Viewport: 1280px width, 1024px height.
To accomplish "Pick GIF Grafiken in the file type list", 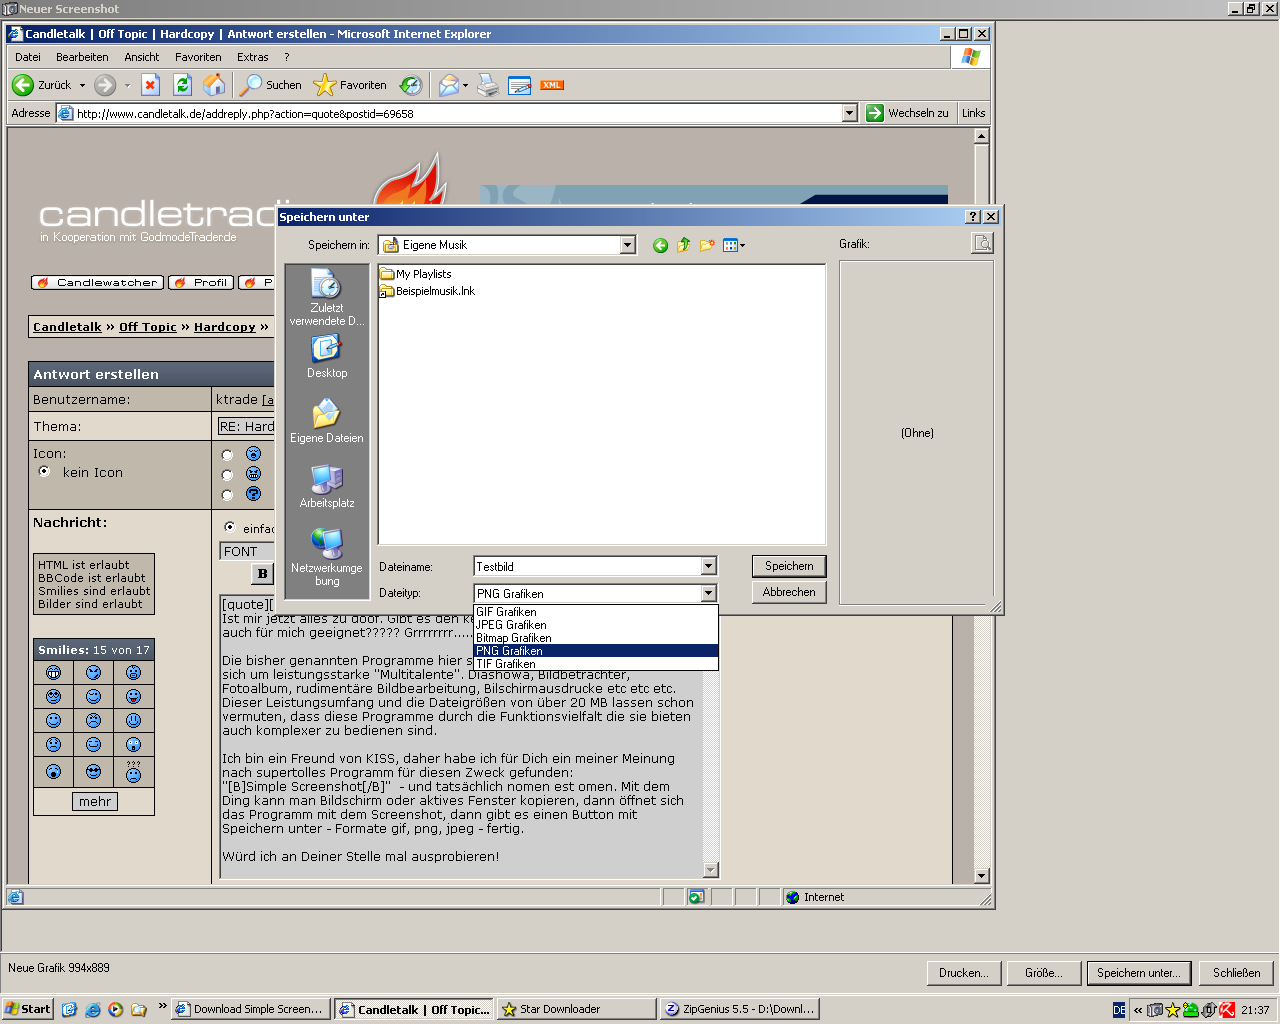I will 506,612.
